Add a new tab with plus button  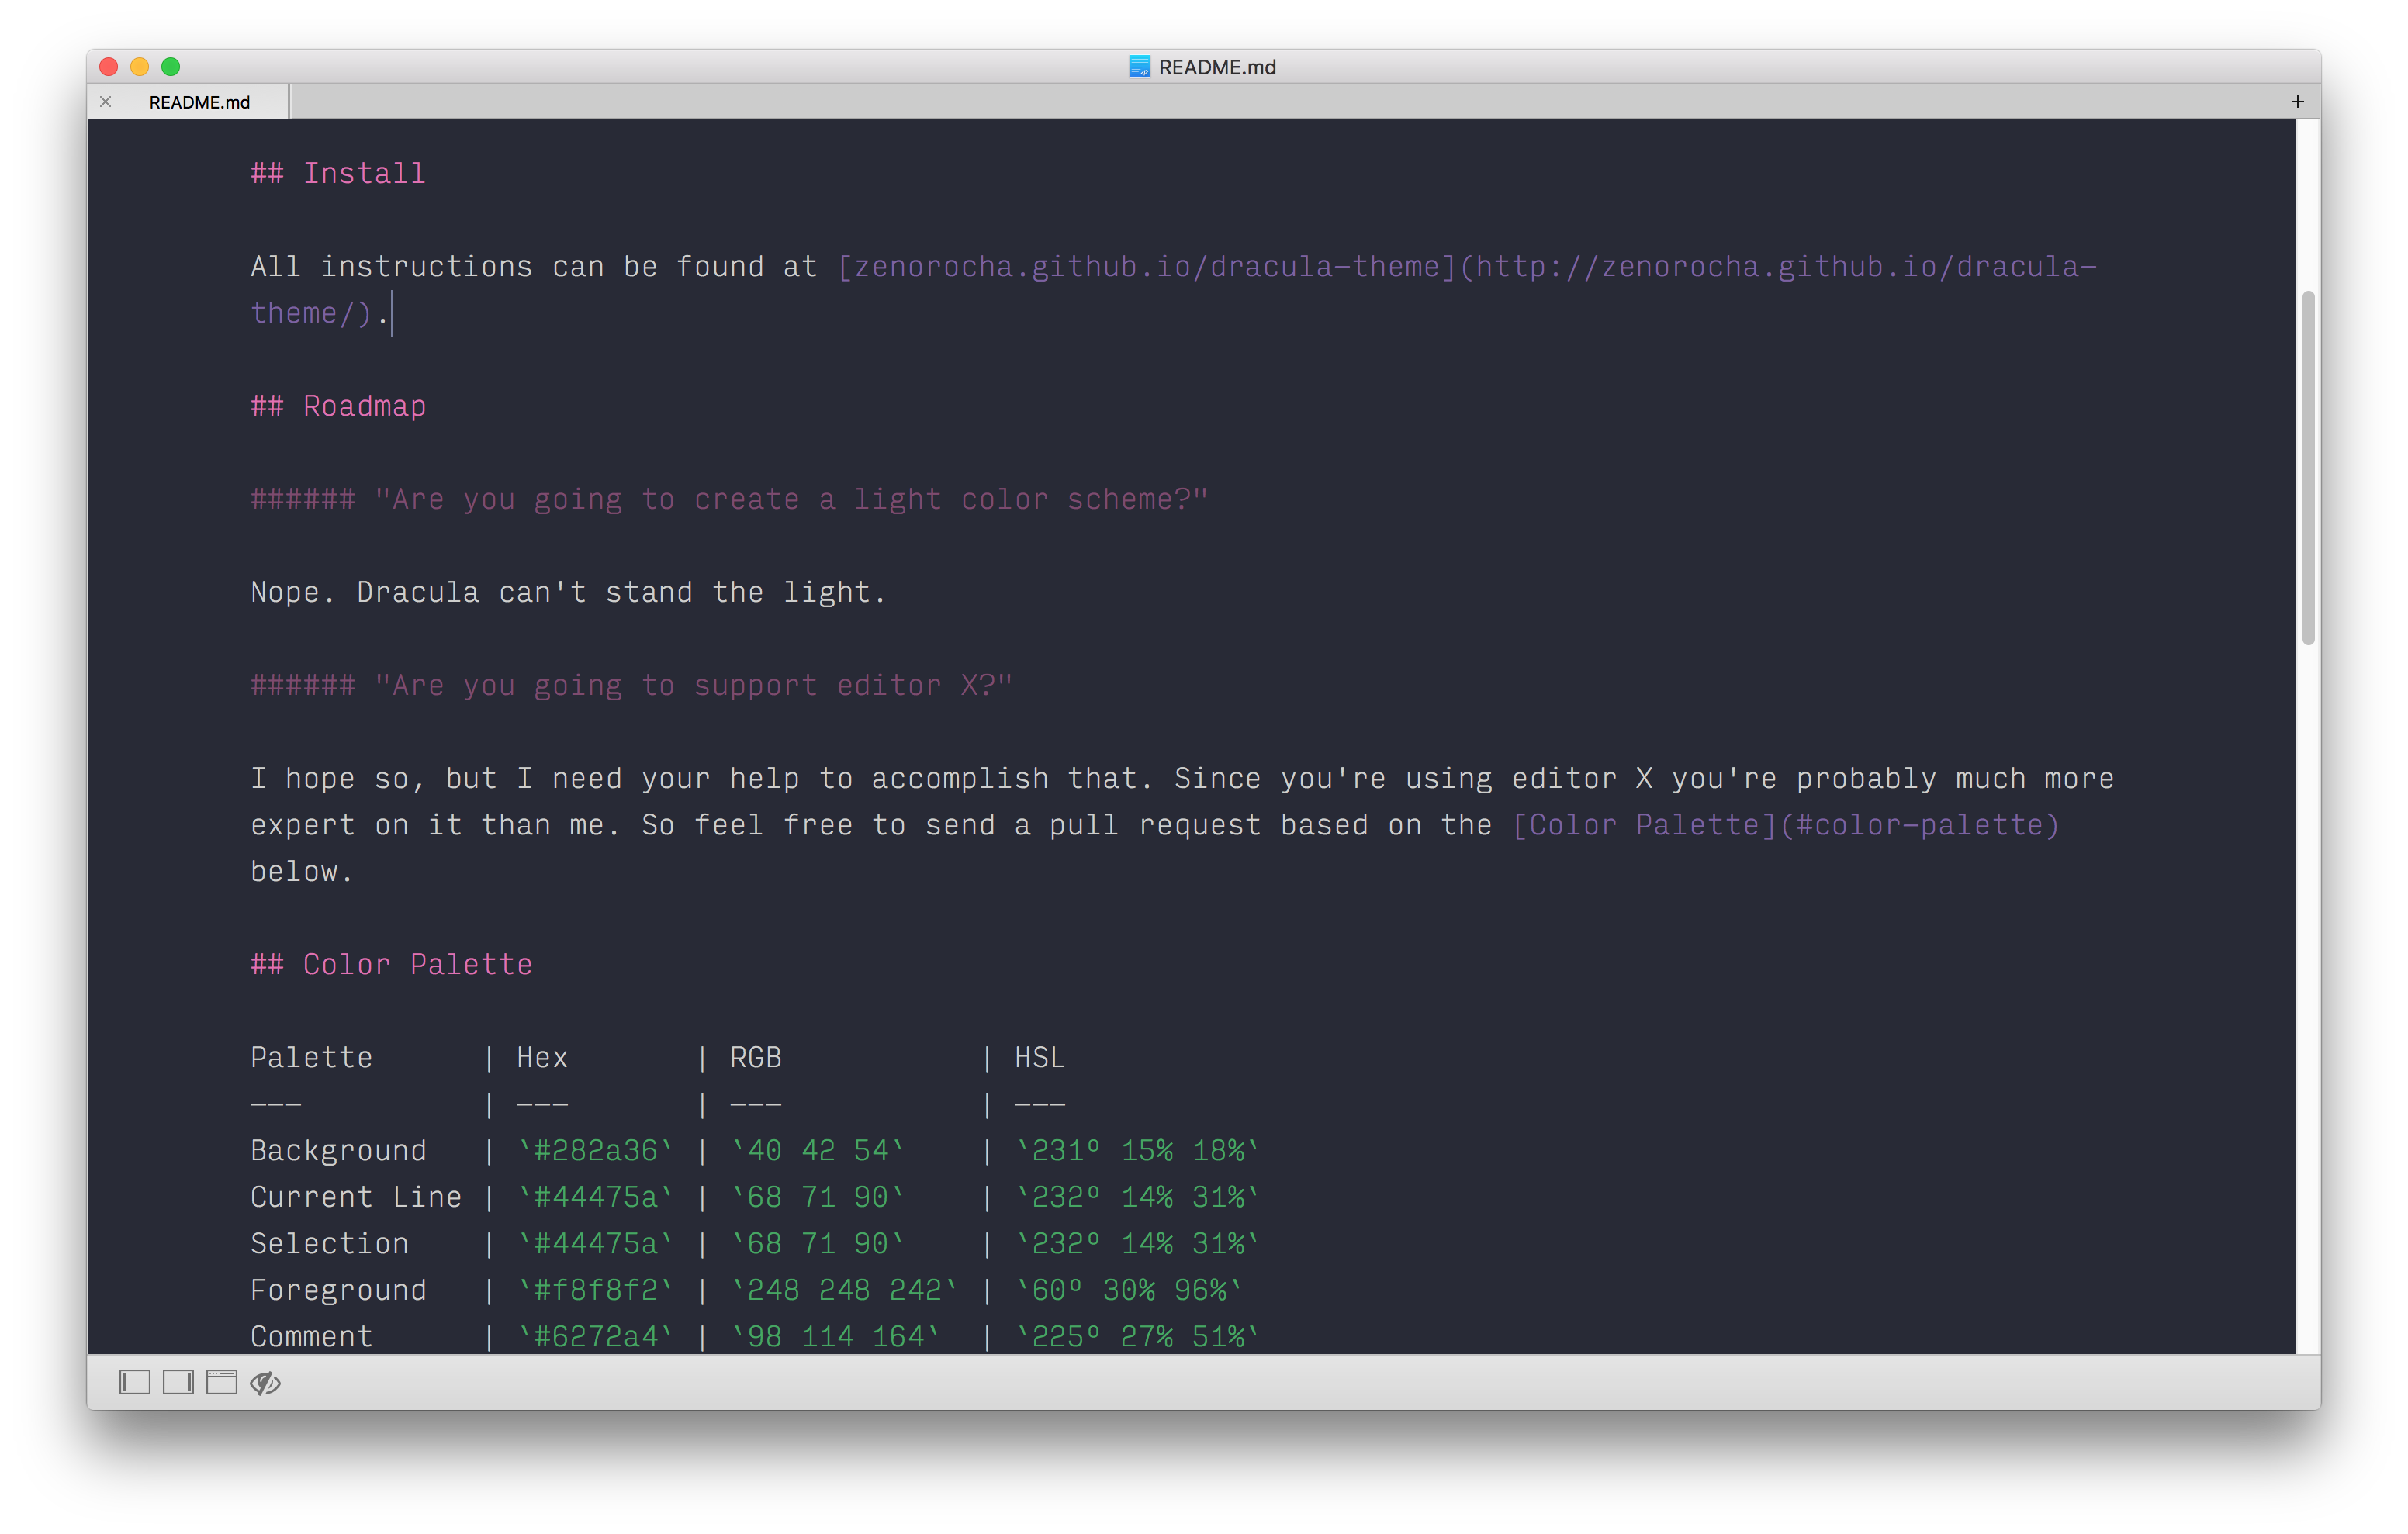(x=2297, y=101)
